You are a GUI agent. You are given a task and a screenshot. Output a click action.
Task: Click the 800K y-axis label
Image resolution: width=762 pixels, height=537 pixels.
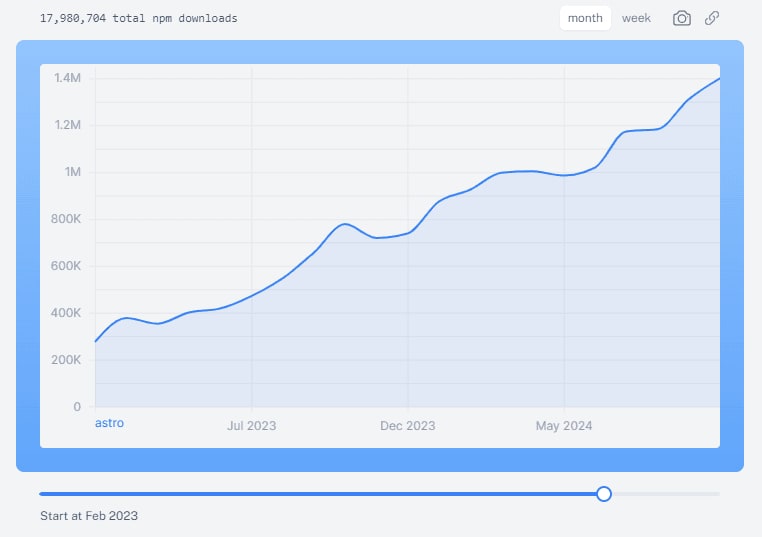click(65, 219)
